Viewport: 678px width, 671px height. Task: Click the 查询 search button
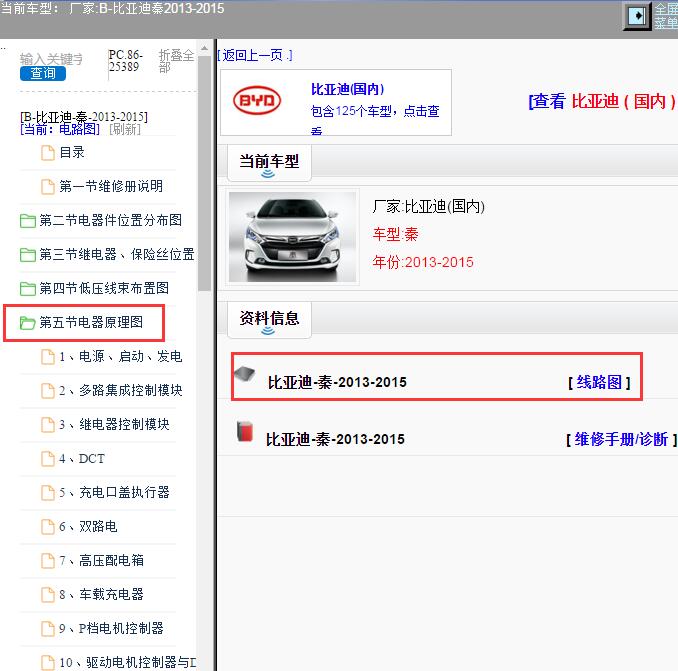[43, 73]
